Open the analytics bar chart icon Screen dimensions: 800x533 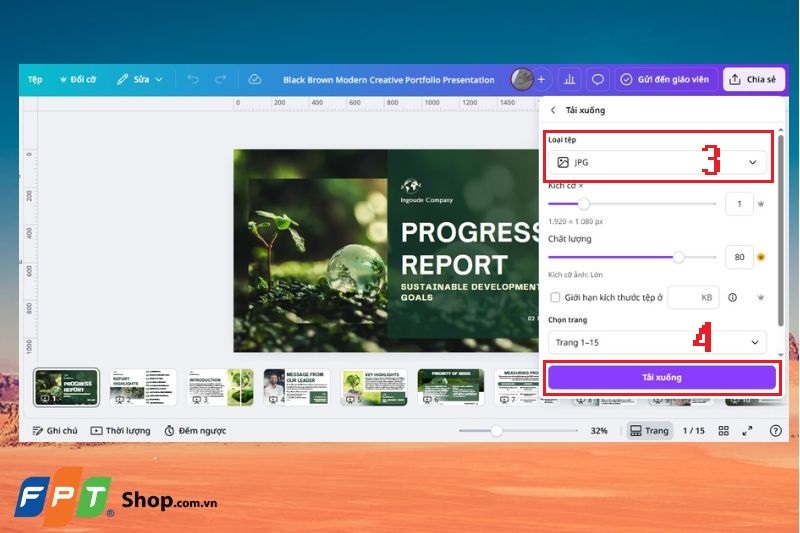(x=569, y=80)
